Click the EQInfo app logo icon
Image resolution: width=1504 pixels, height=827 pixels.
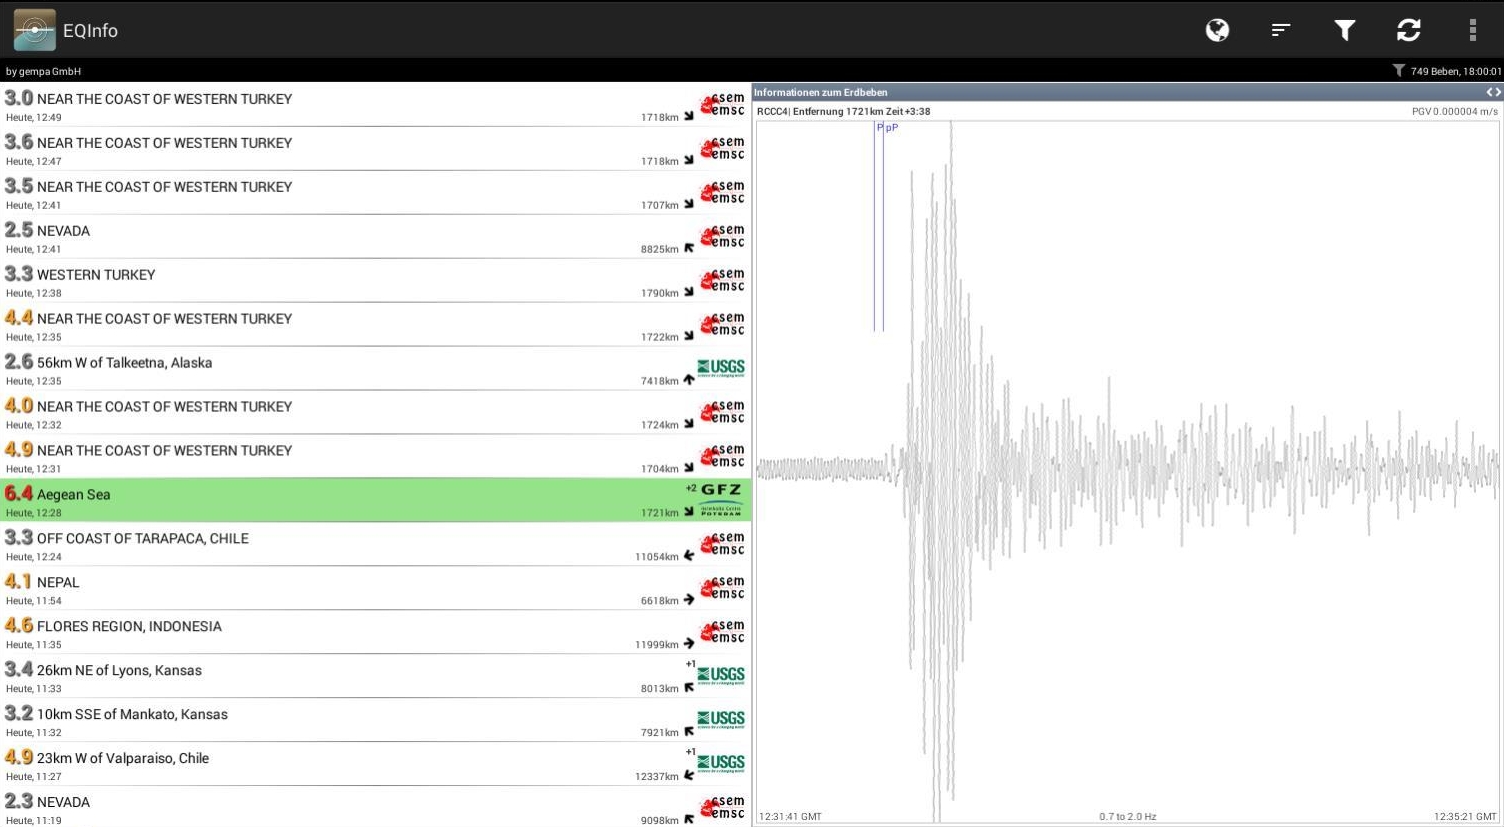(x=34, y=30)
